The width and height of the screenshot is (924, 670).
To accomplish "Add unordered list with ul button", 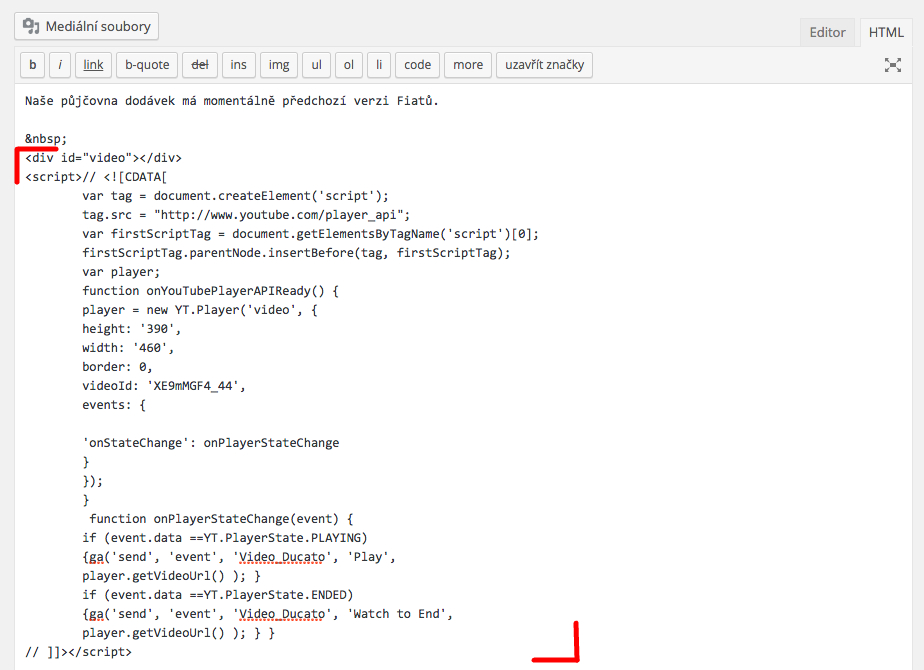I will [316, 65].
